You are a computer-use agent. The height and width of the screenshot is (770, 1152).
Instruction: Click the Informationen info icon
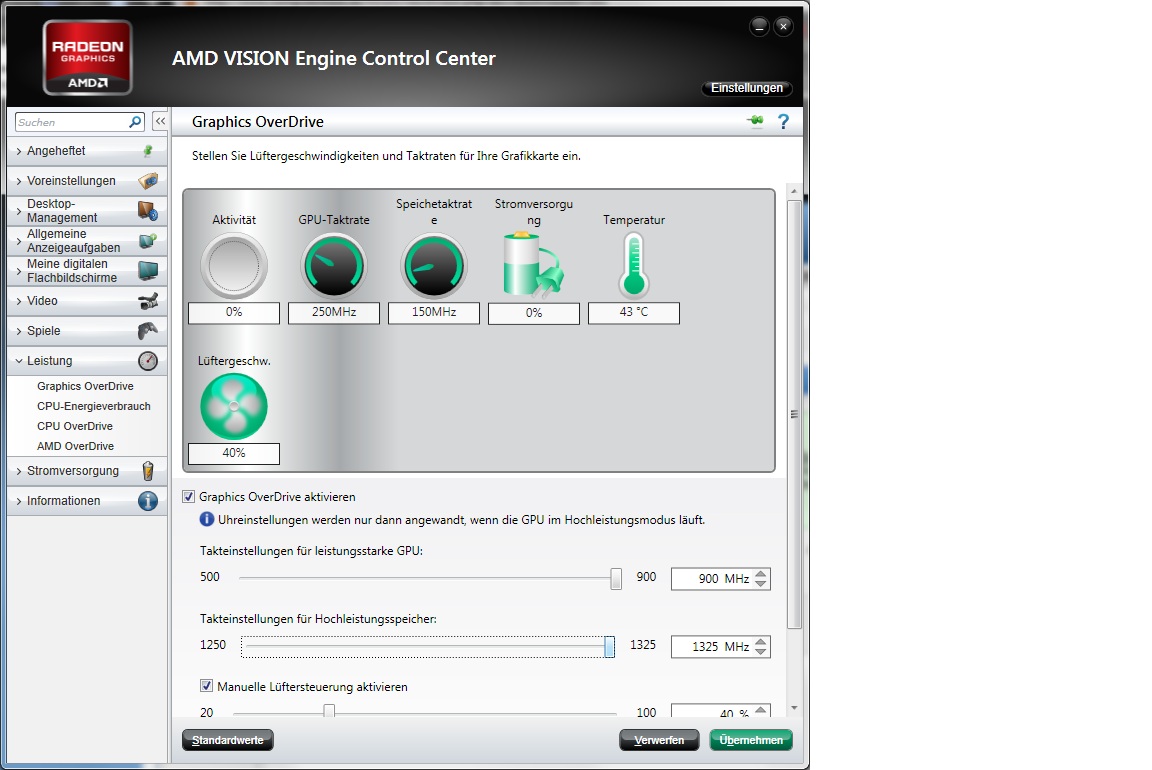148,500
